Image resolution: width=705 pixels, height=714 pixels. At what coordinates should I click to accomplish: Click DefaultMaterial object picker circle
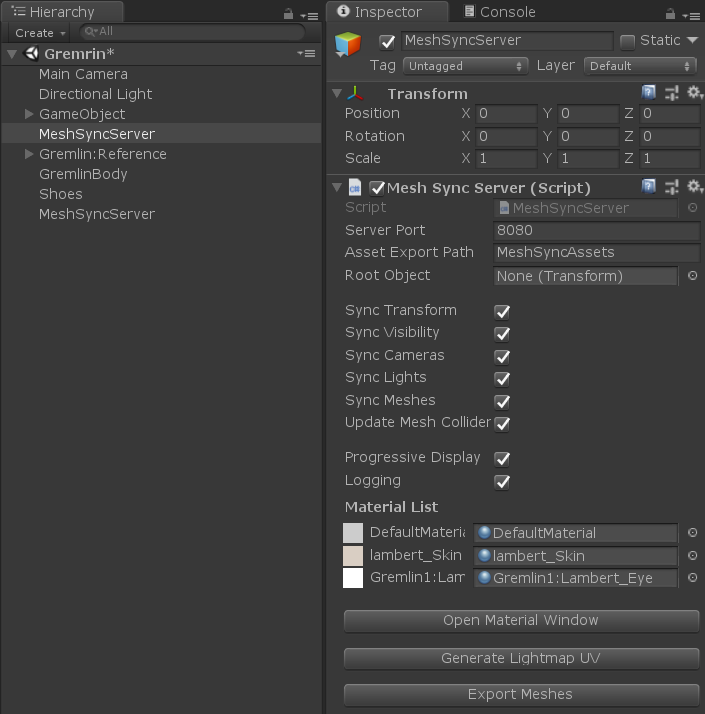pos(692,532)
